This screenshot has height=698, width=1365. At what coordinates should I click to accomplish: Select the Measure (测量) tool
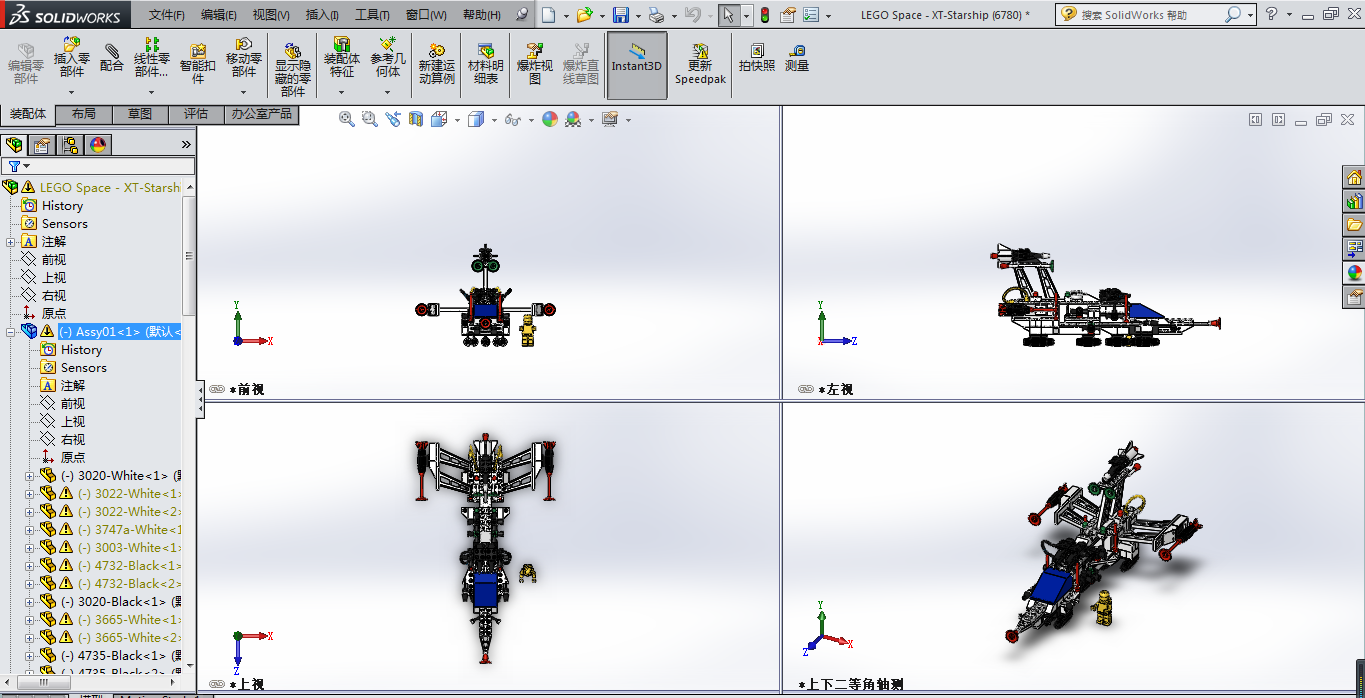pyautogui.click(x=797, y=58)
